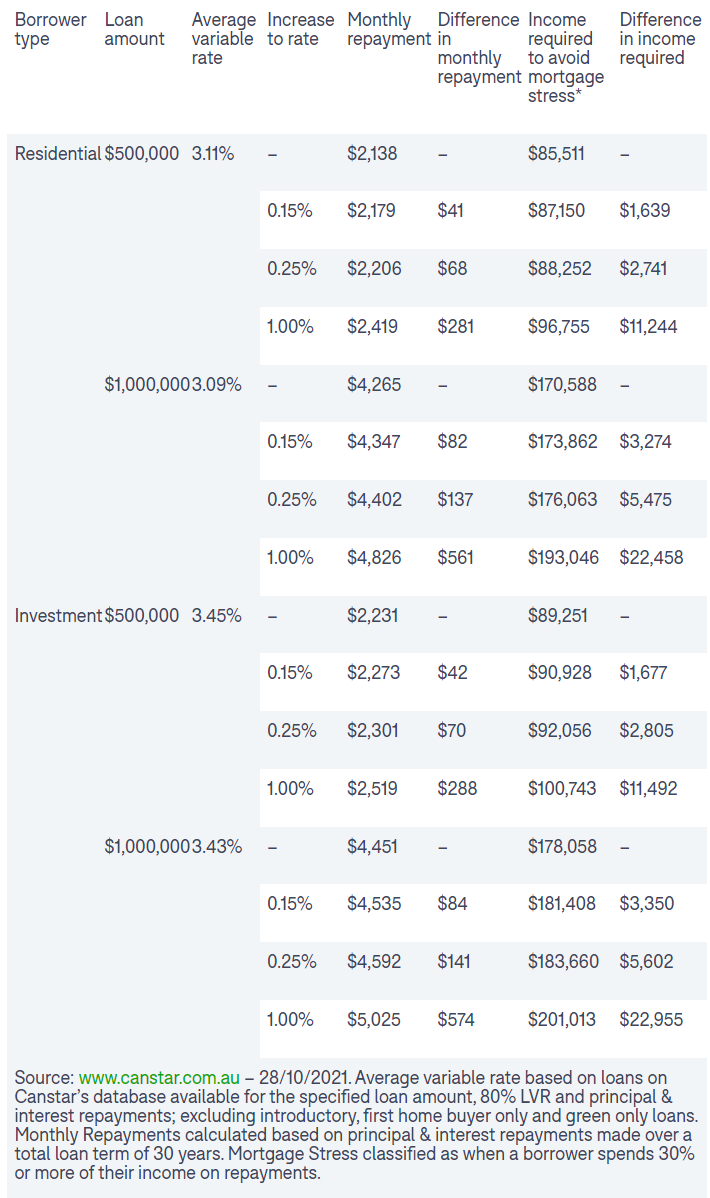Click the "Difference in income required" header

coord(660,39)
